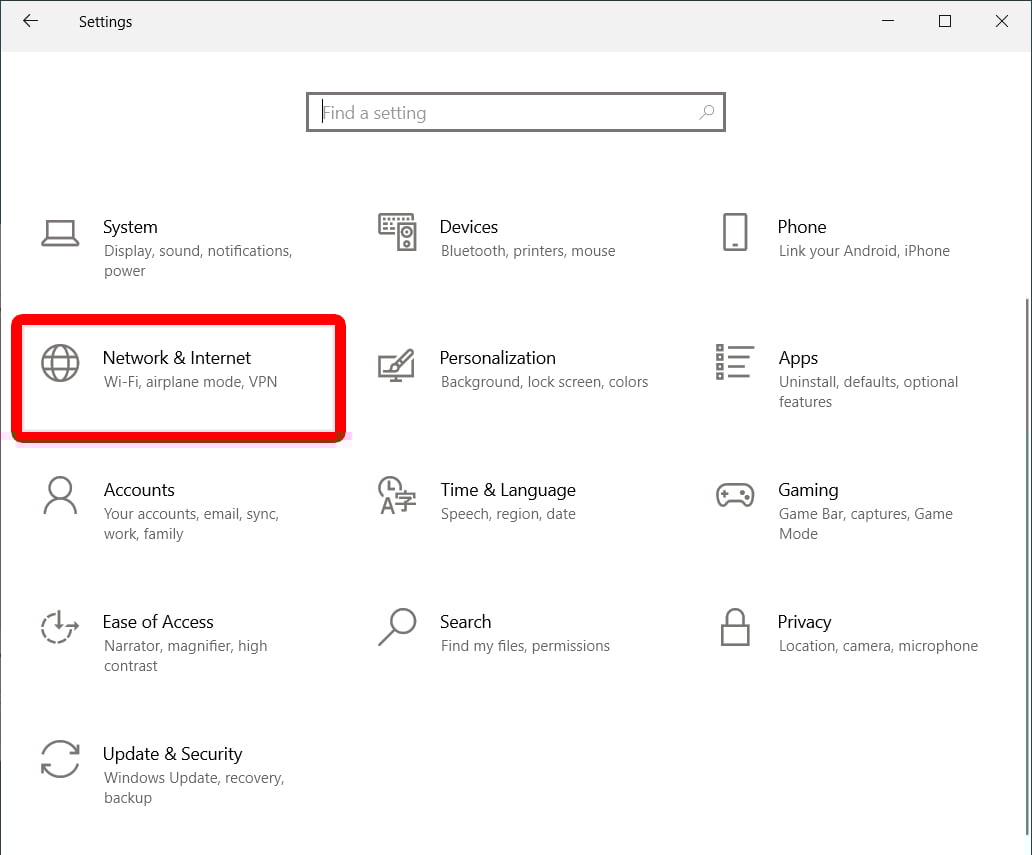This screenshot has height=855, width=1032.
Task: Go back using the back arrow
Action: coord(30,21)
